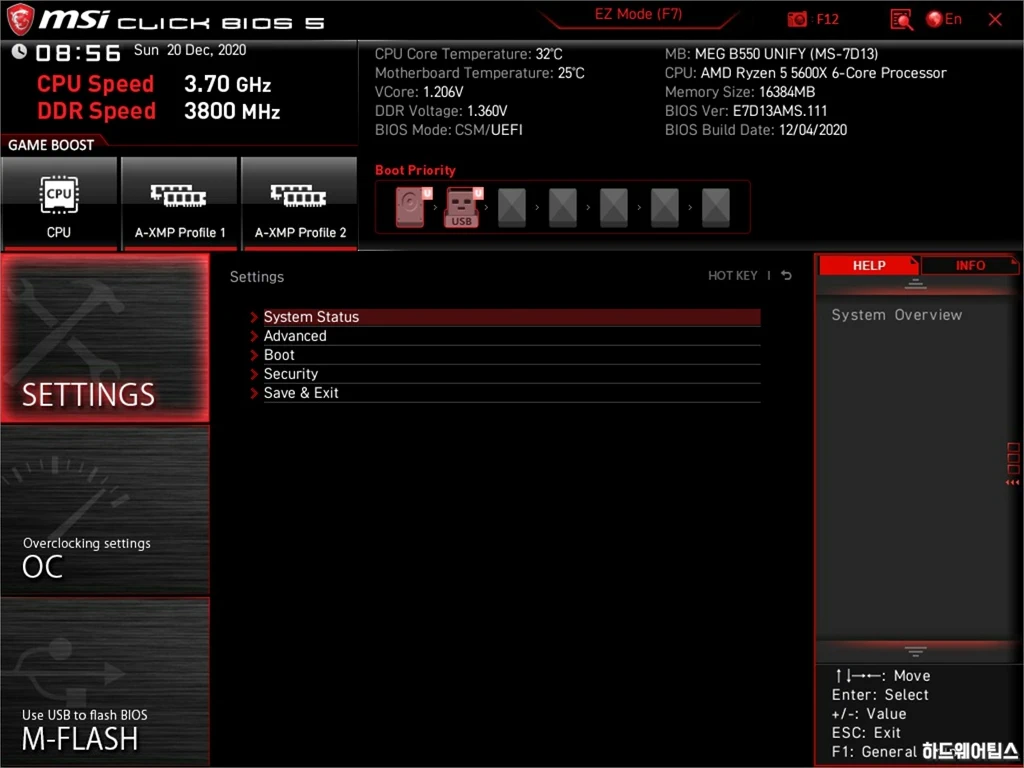This screenshot has height=768, width=1024.
Task: Click the clock icon beside the time
Action: click(x=19, y=51)
